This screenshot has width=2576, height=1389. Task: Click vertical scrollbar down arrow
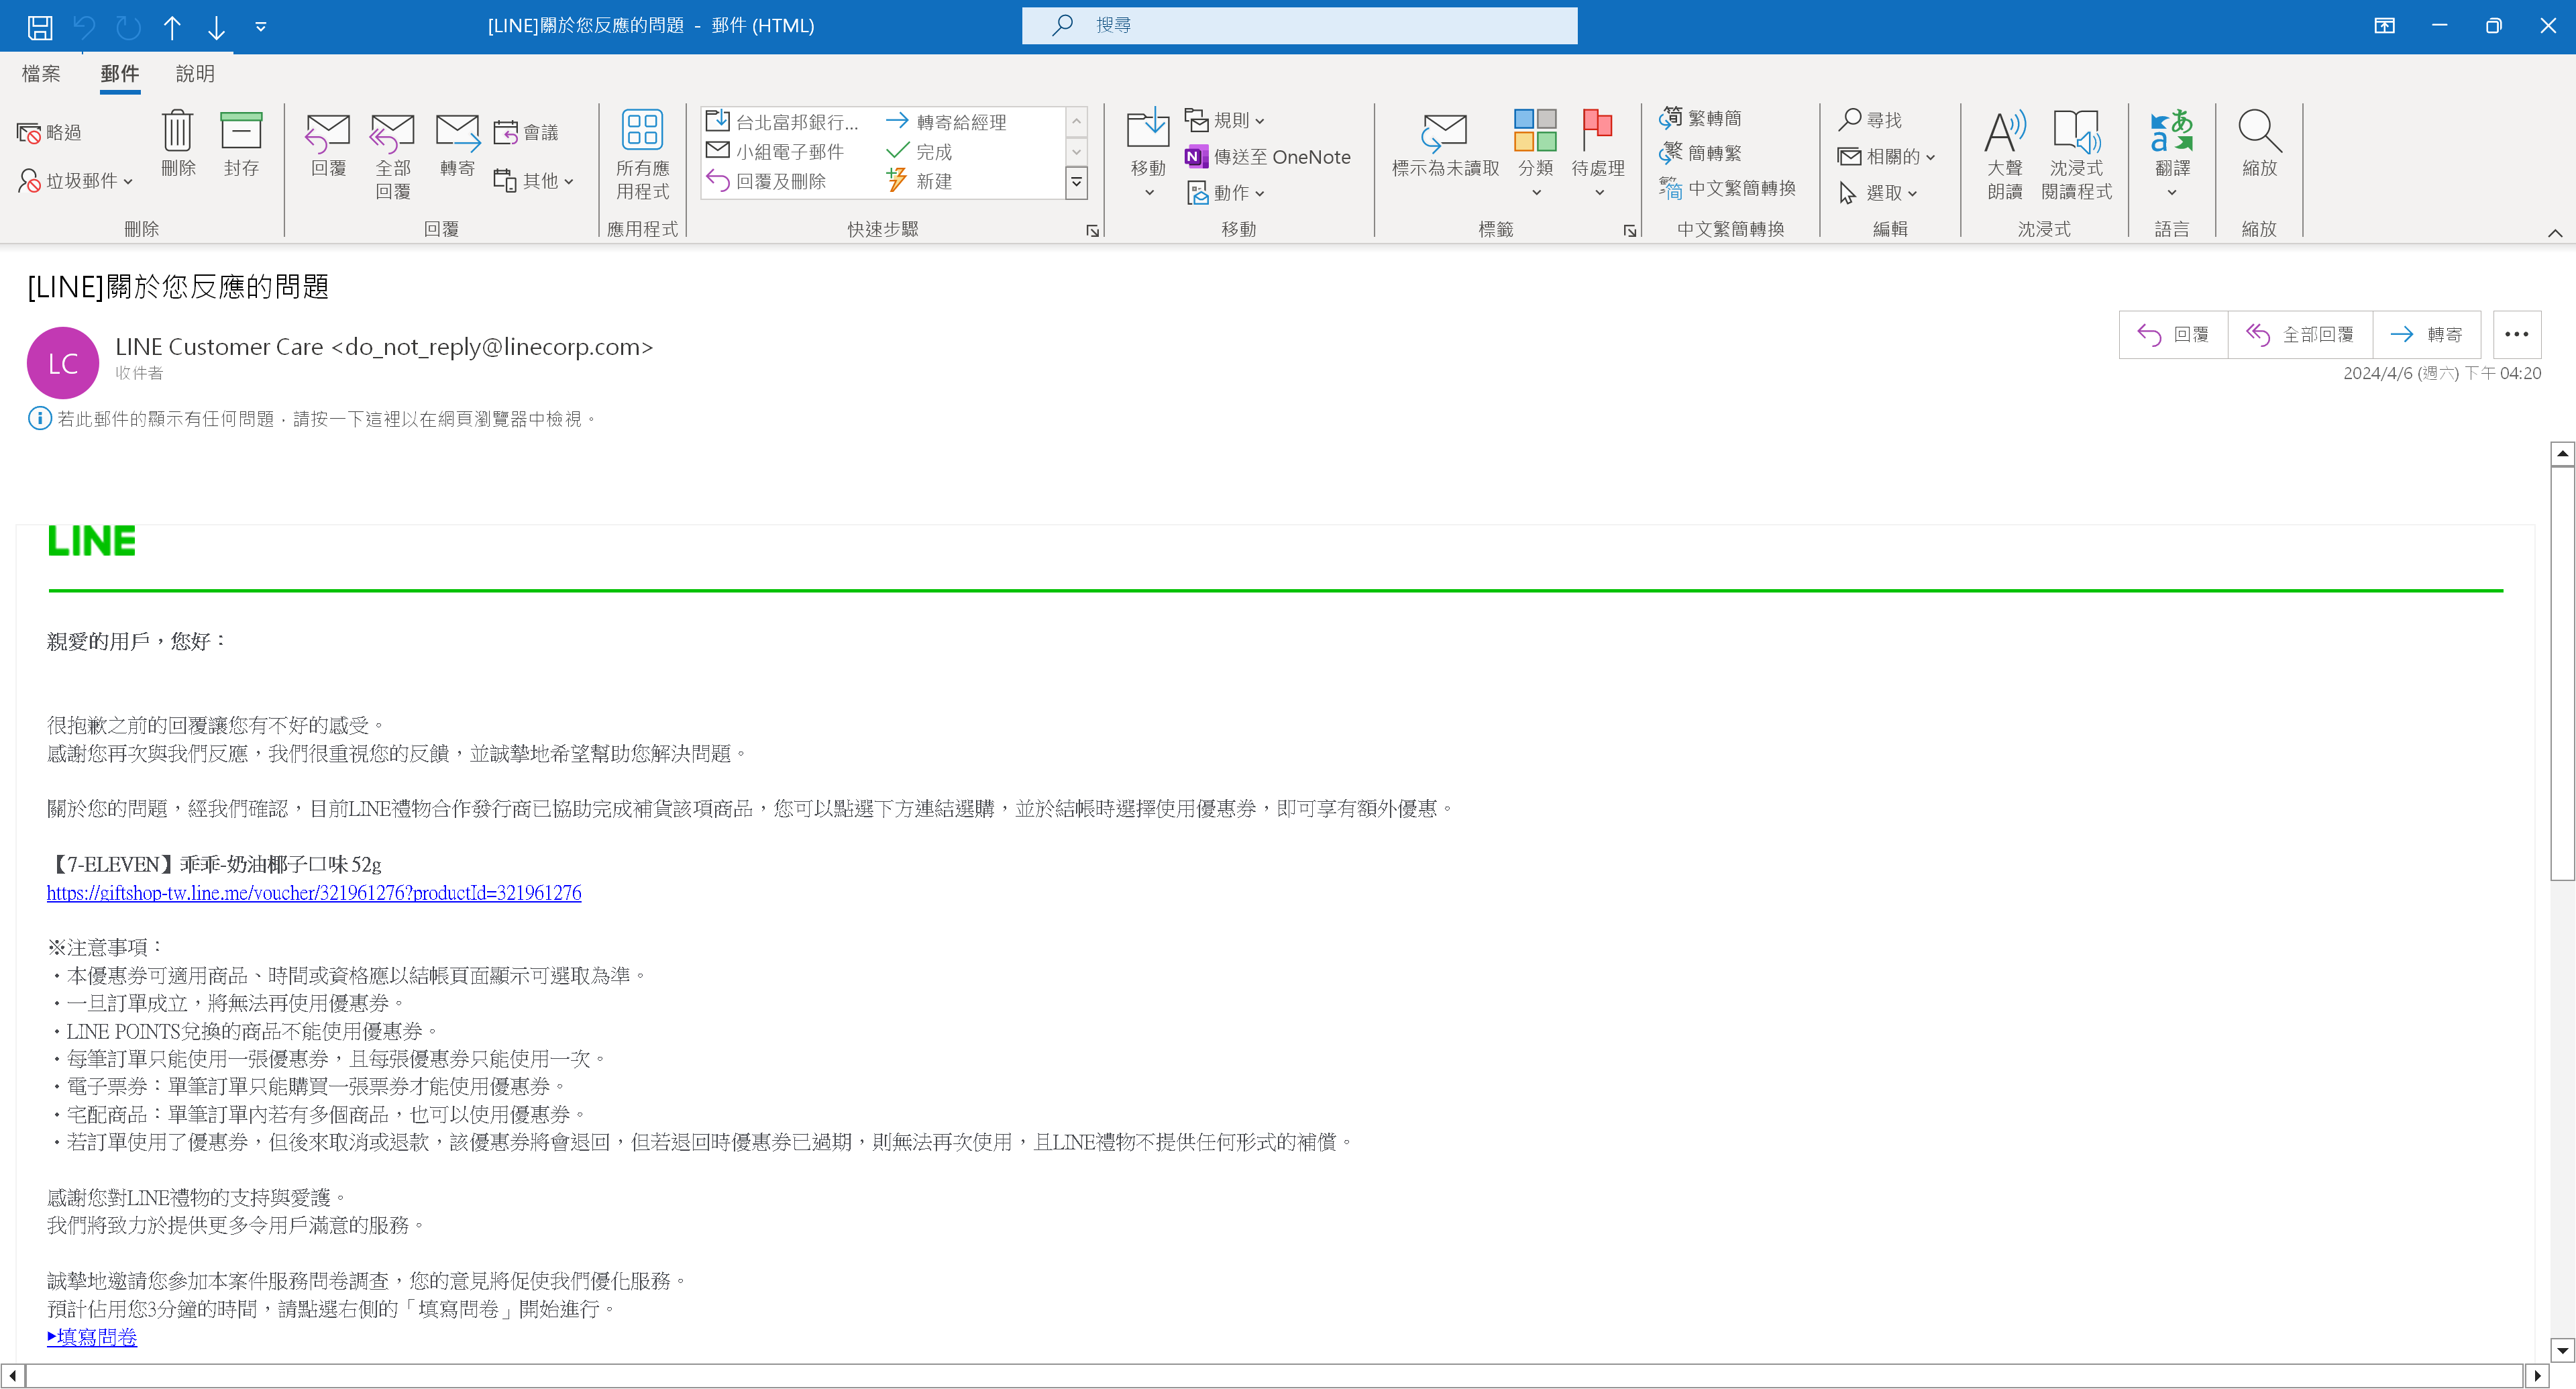(x=2561, y=1350)
